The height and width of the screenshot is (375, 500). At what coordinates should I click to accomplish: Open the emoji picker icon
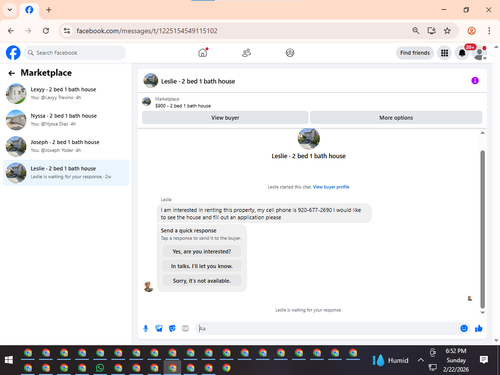click(x=464, y=329)
